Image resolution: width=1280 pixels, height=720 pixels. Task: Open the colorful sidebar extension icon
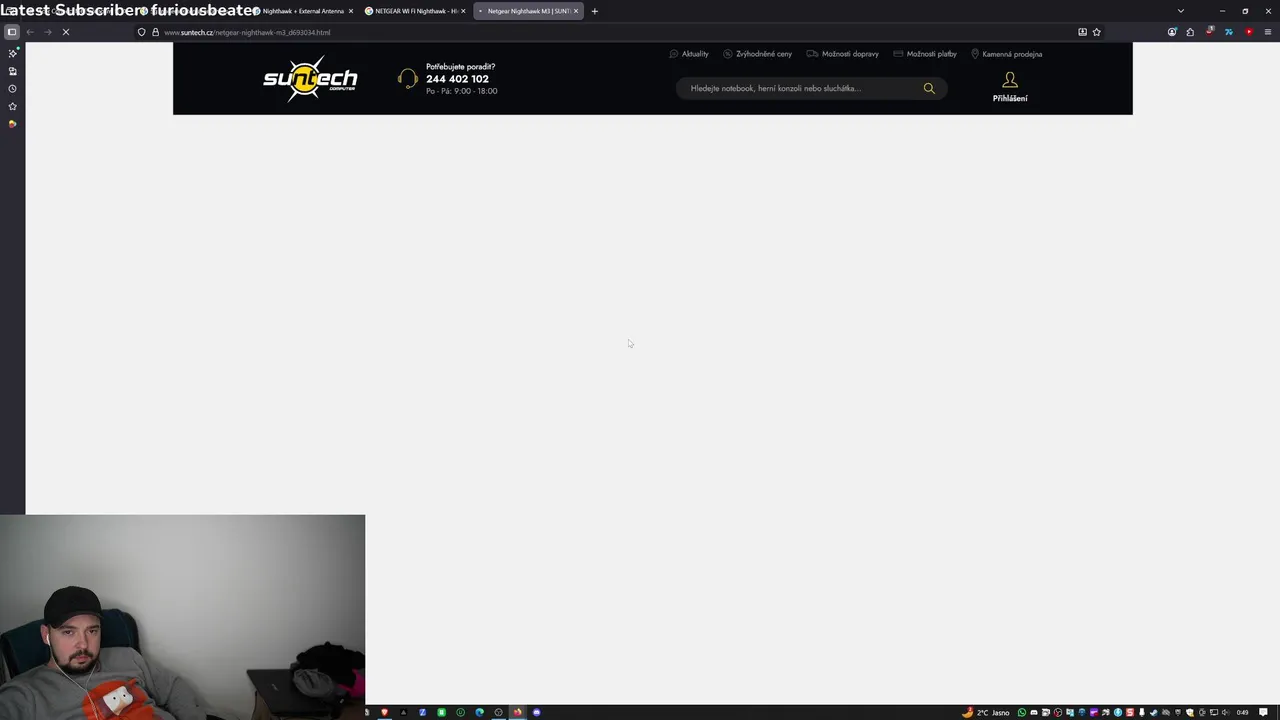point(12,124)
